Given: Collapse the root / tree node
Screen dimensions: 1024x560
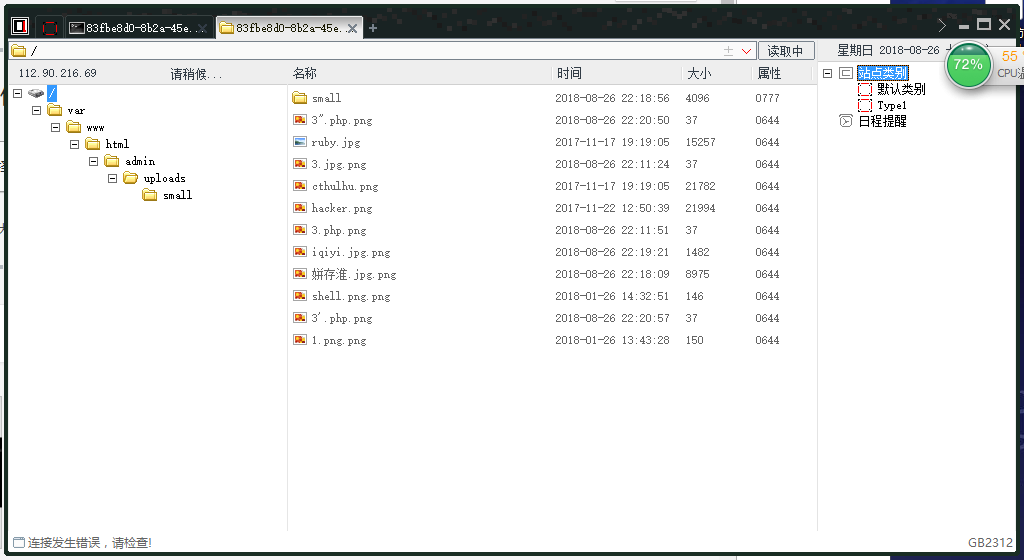Looking at the screenshot, I should coord(18,93).
